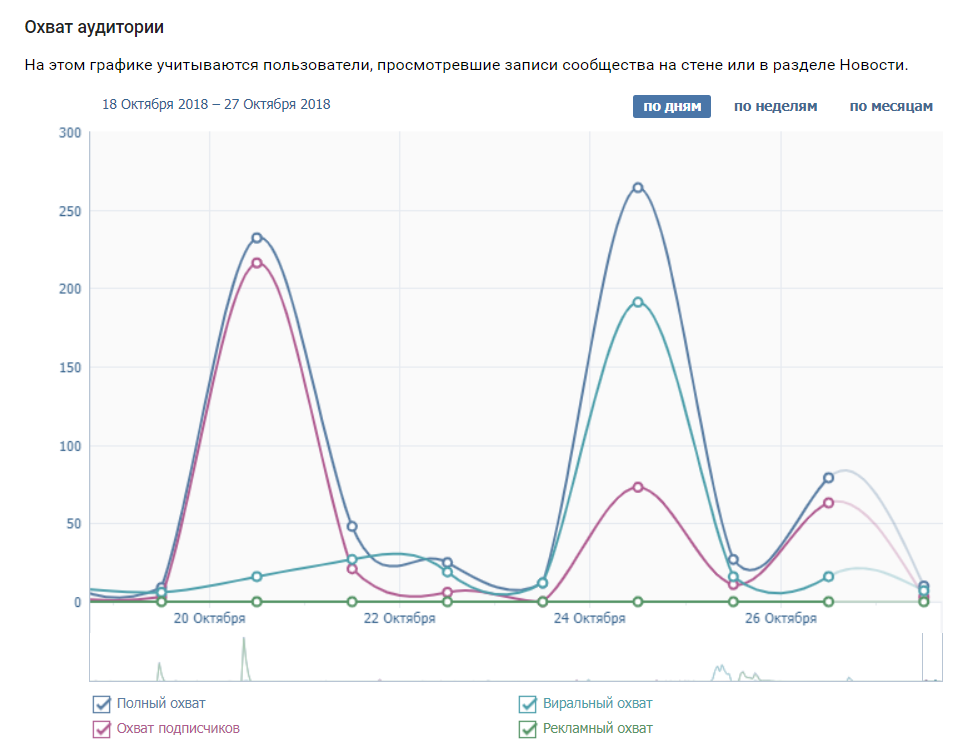
Task: Click the pink subscriber point near 63
Action: [x=828, y=503]
